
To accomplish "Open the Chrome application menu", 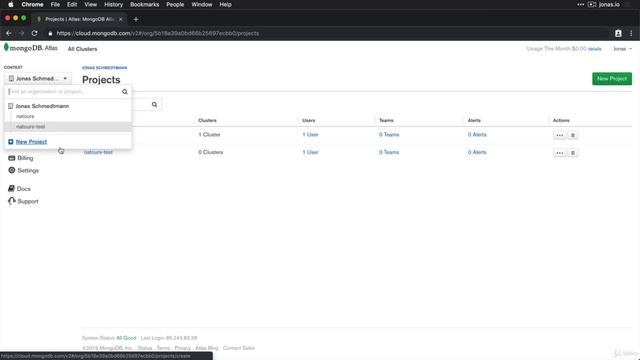I will coord(32,4).
